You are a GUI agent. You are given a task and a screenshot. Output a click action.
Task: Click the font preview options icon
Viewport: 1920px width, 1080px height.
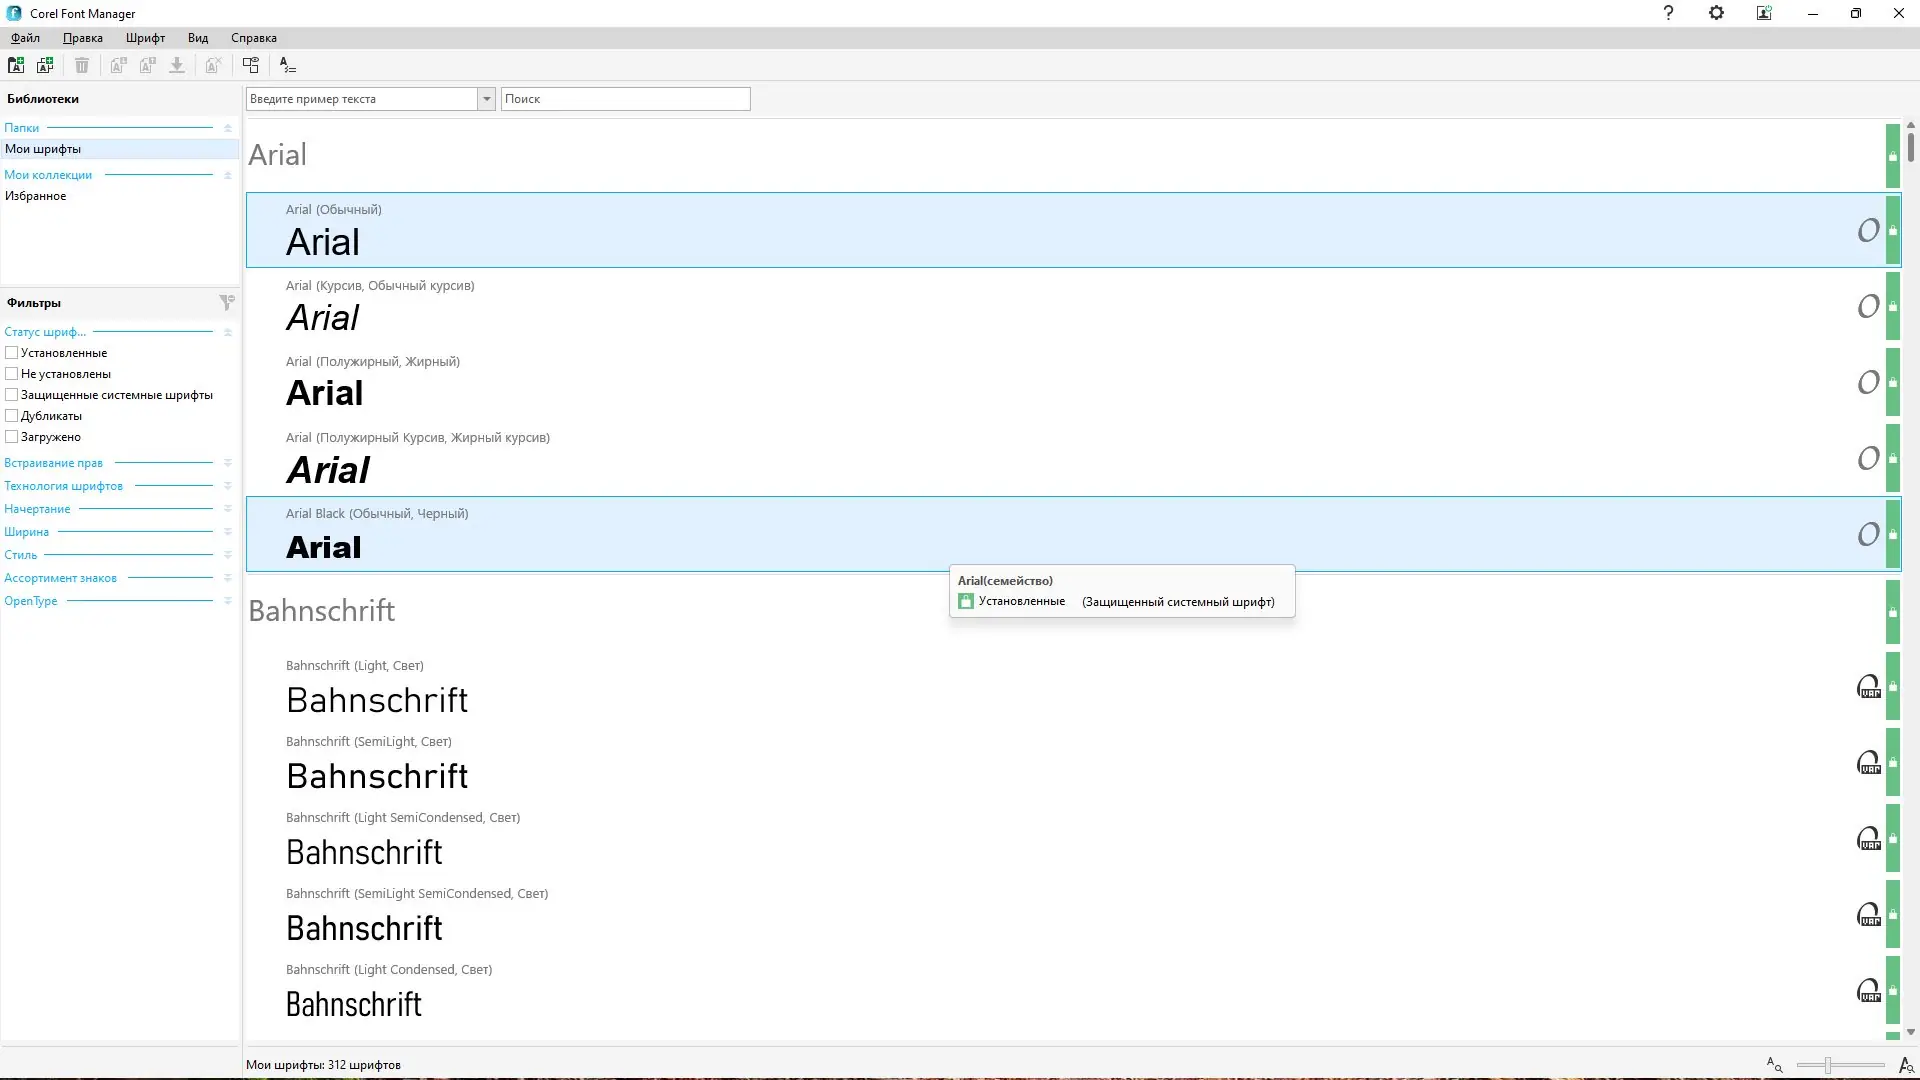pos(287,65)
